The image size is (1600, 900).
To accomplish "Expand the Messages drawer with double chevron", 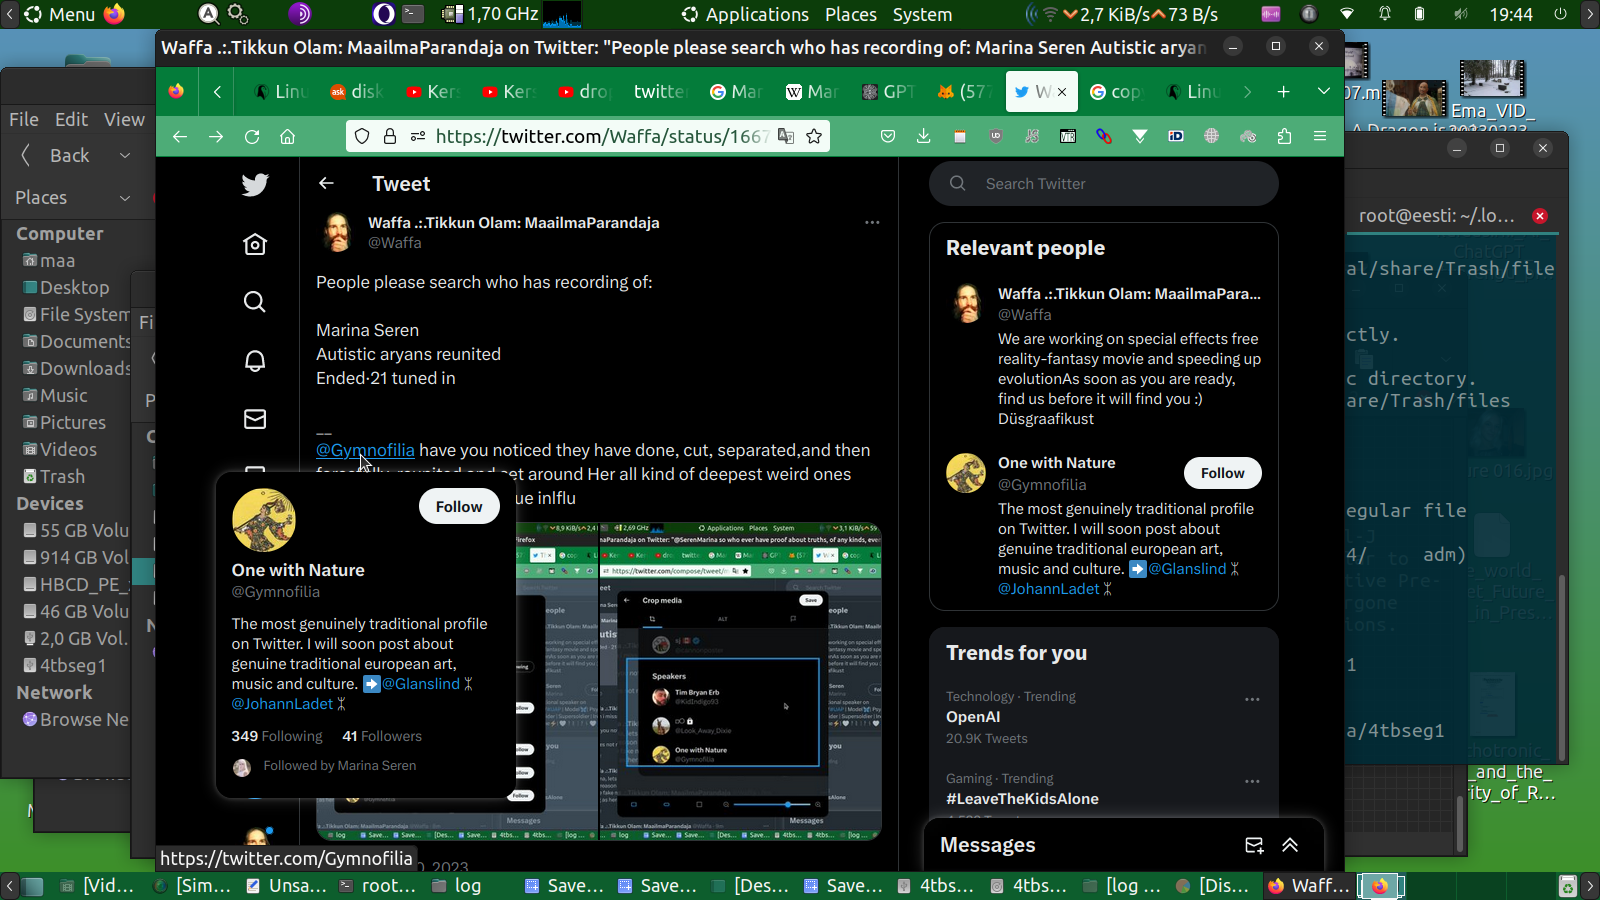I will tap(1290, 845).
